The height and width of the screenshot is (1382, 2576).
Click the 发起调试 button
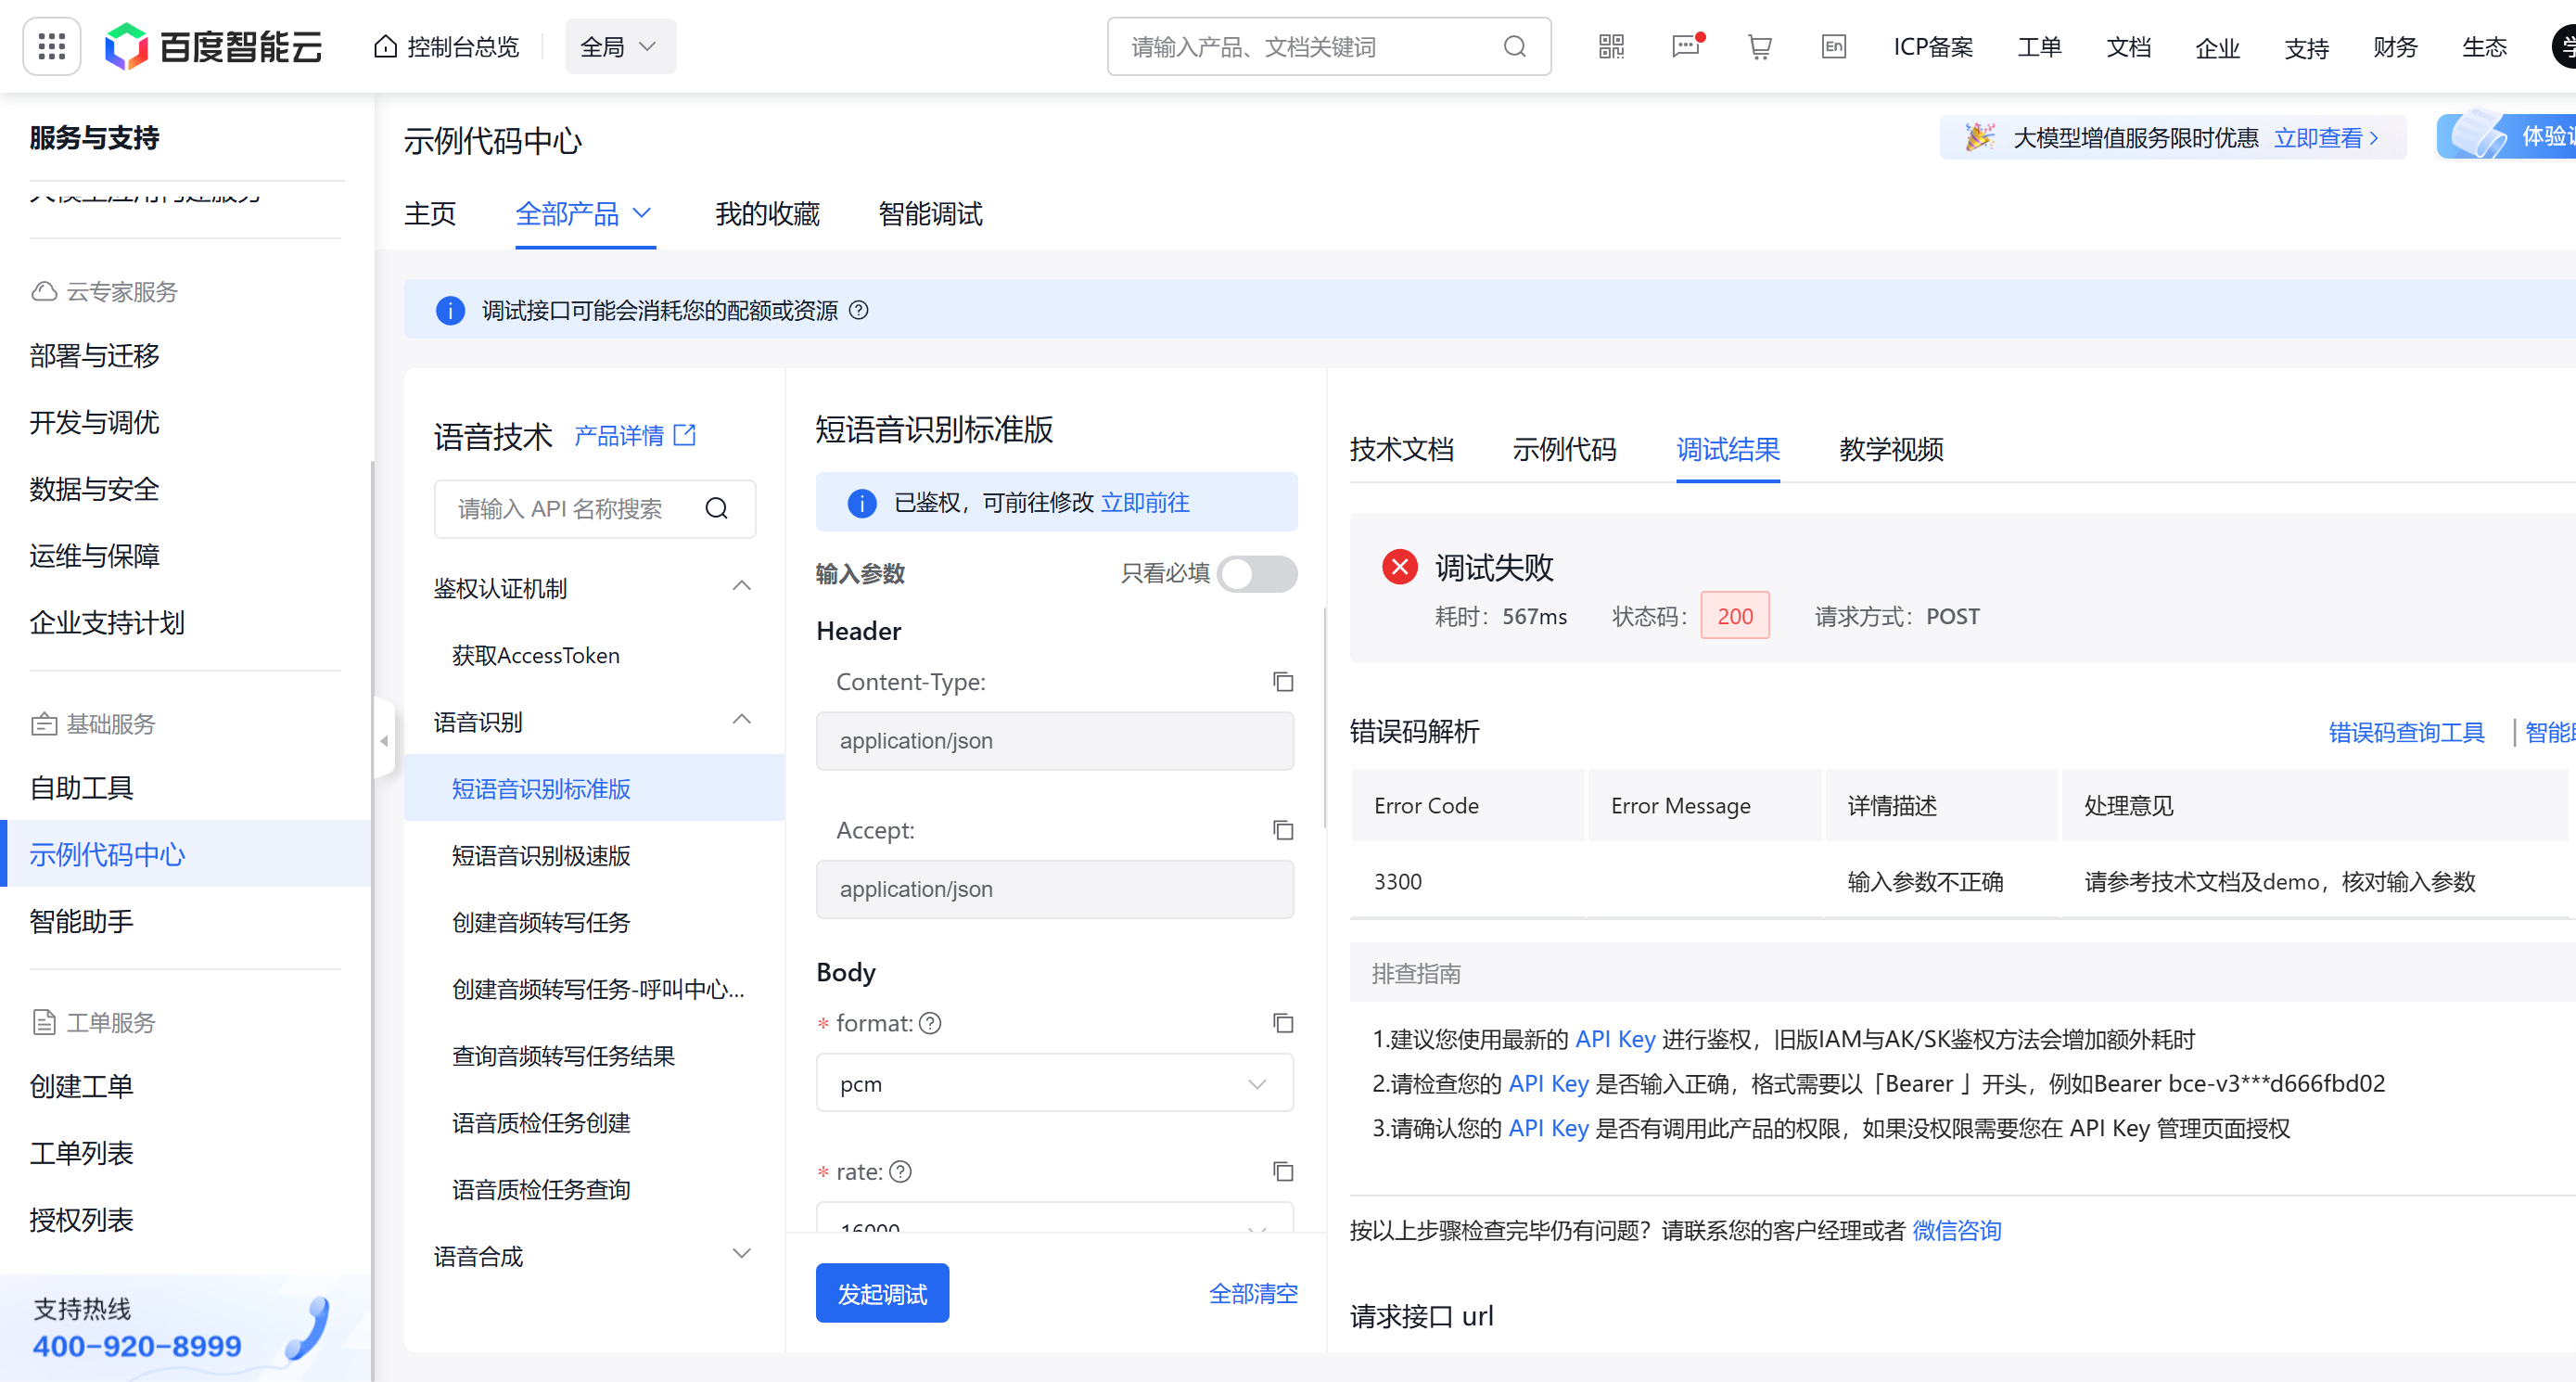point(882,1292)
